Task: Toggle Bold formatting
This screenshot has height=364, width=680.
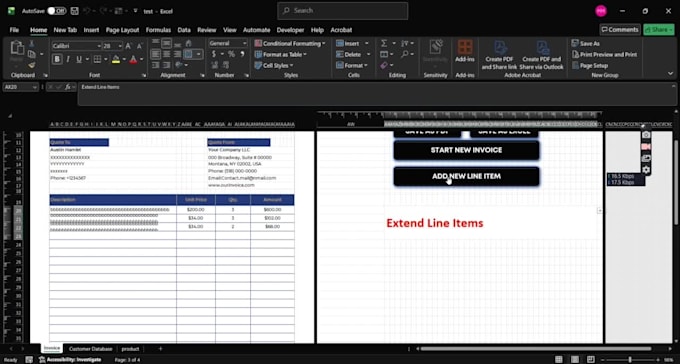Action: [x=57, y=59]
